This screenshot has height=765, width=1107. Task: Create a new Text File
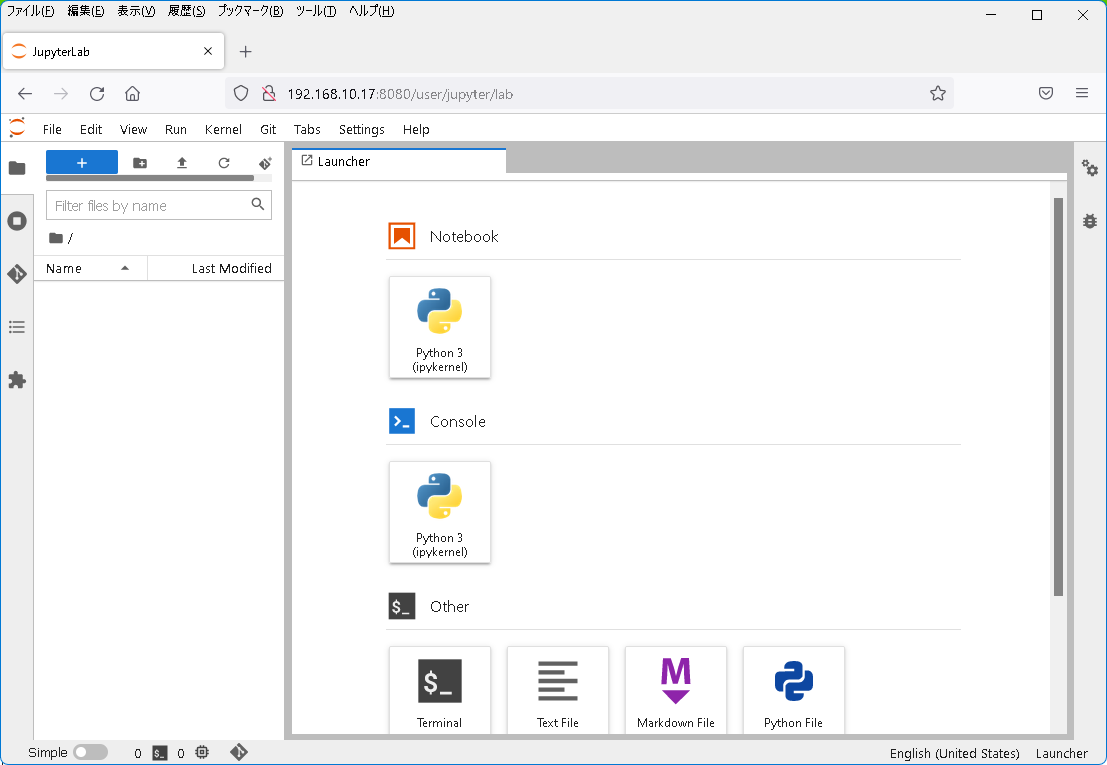[x=558, y=689]
